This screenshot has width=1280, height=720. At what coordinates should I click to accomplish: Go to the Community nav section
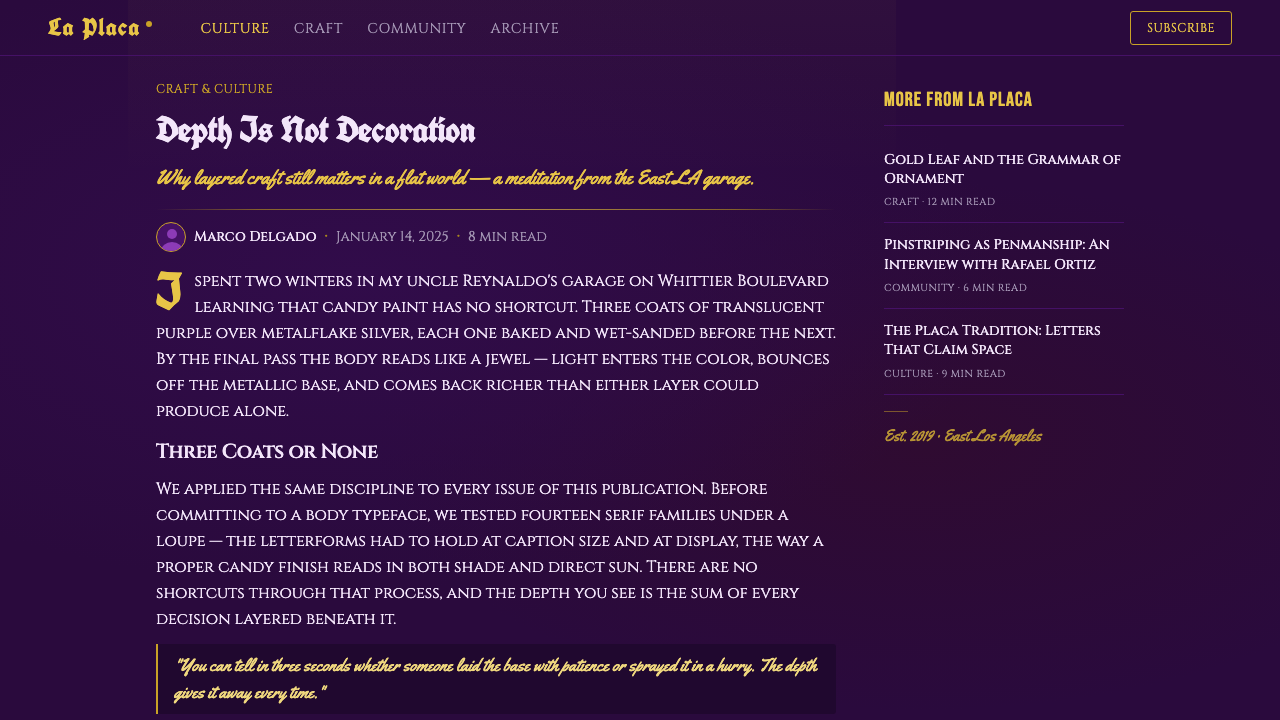[x=416, y=28]
